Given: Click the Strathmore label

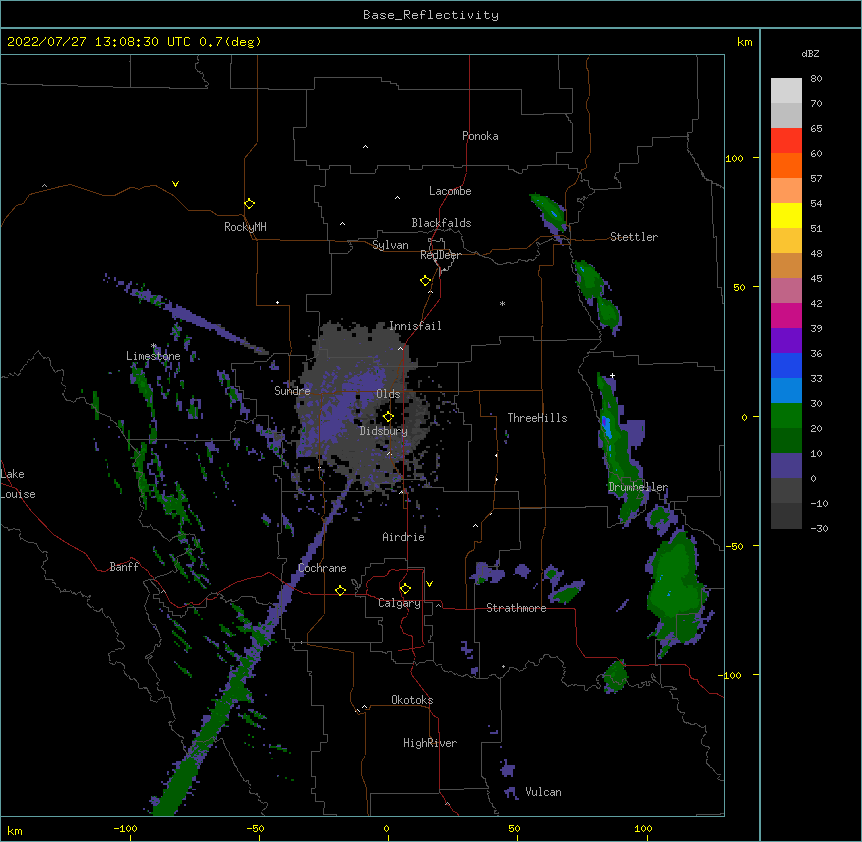Looking at the screenshot, I should (x=516, y=608).
